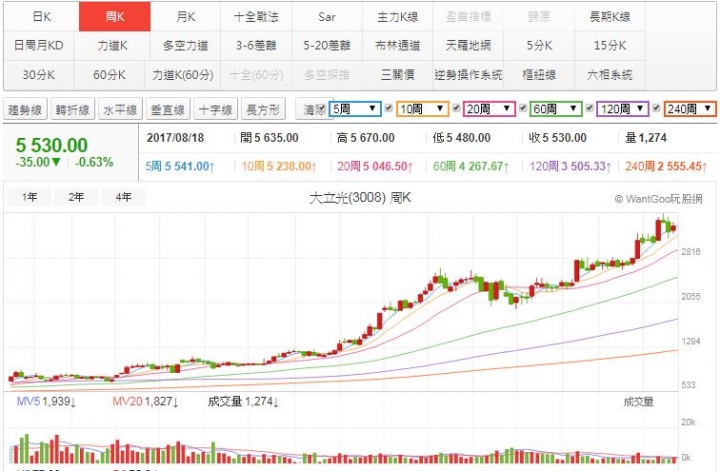Click the latest candlestick on chart
The width and height of the screenshot is (720, 471).
coord(673,228)
